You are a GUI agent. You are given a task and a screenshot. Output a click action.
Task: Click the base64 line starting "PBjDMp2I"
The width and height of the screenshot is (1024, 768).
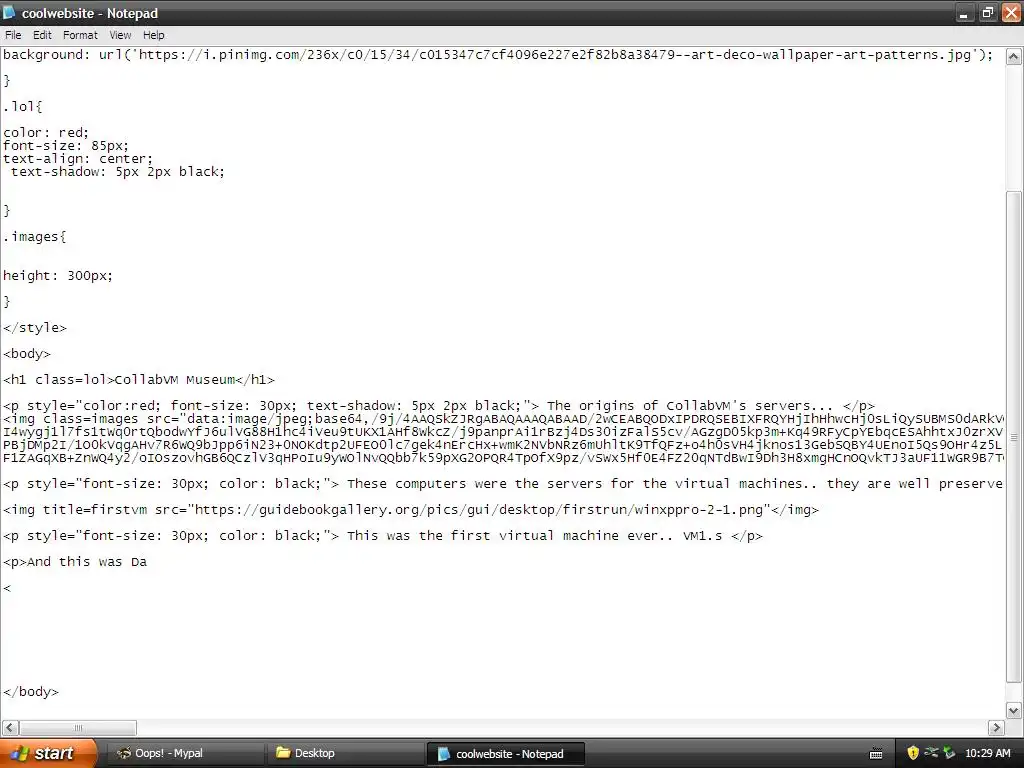click(x=503, y=445)
